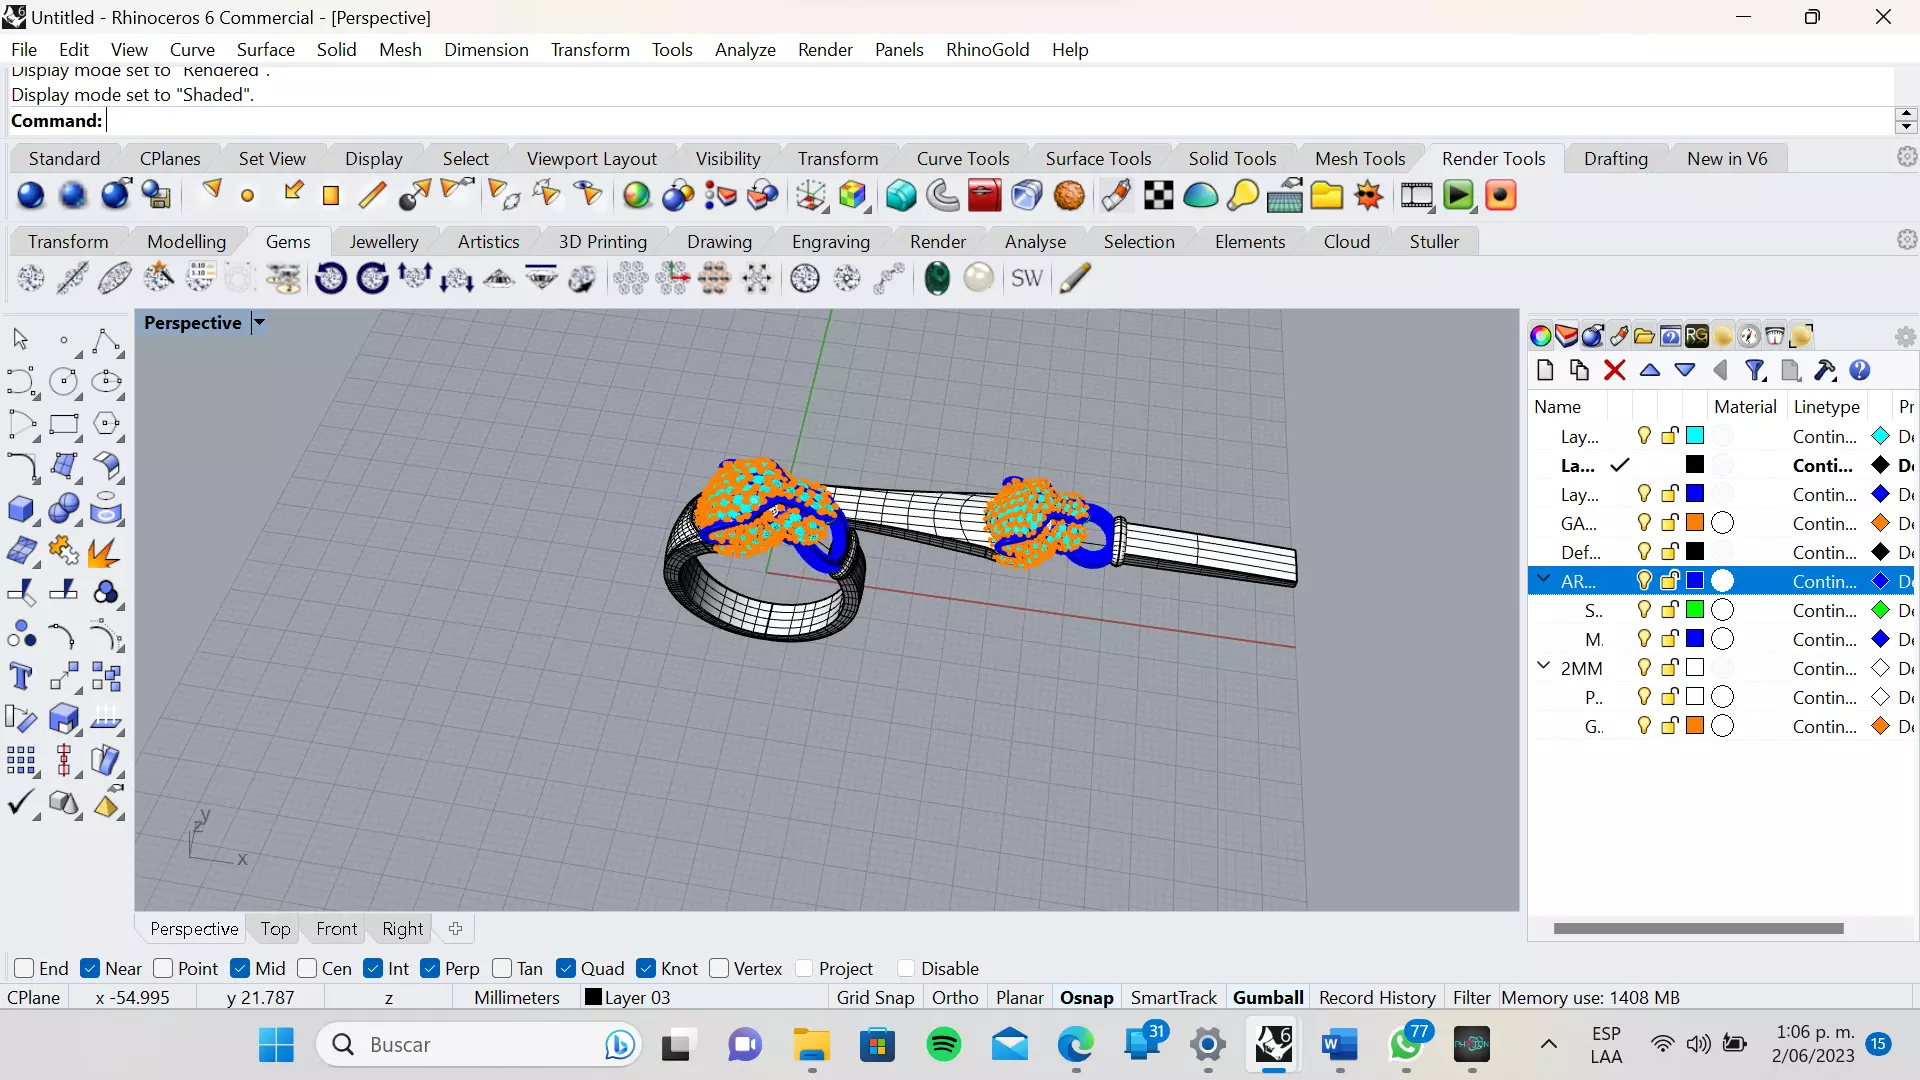Click the yellow folder render icon

coord(1327,195)
